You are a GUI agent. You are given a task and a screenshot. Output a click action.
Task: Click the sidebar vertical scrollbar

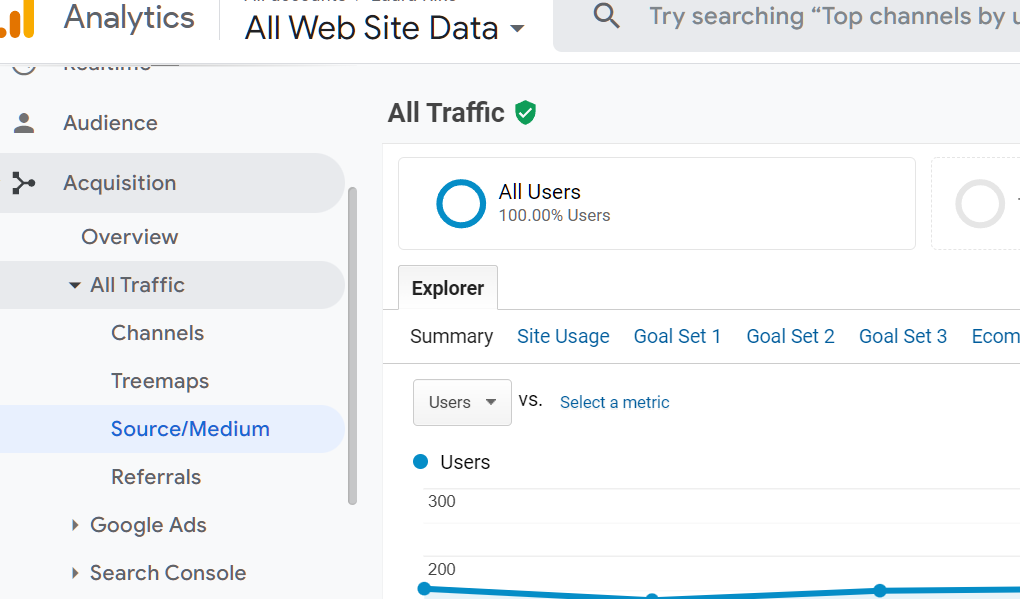(x=353, y=346)
